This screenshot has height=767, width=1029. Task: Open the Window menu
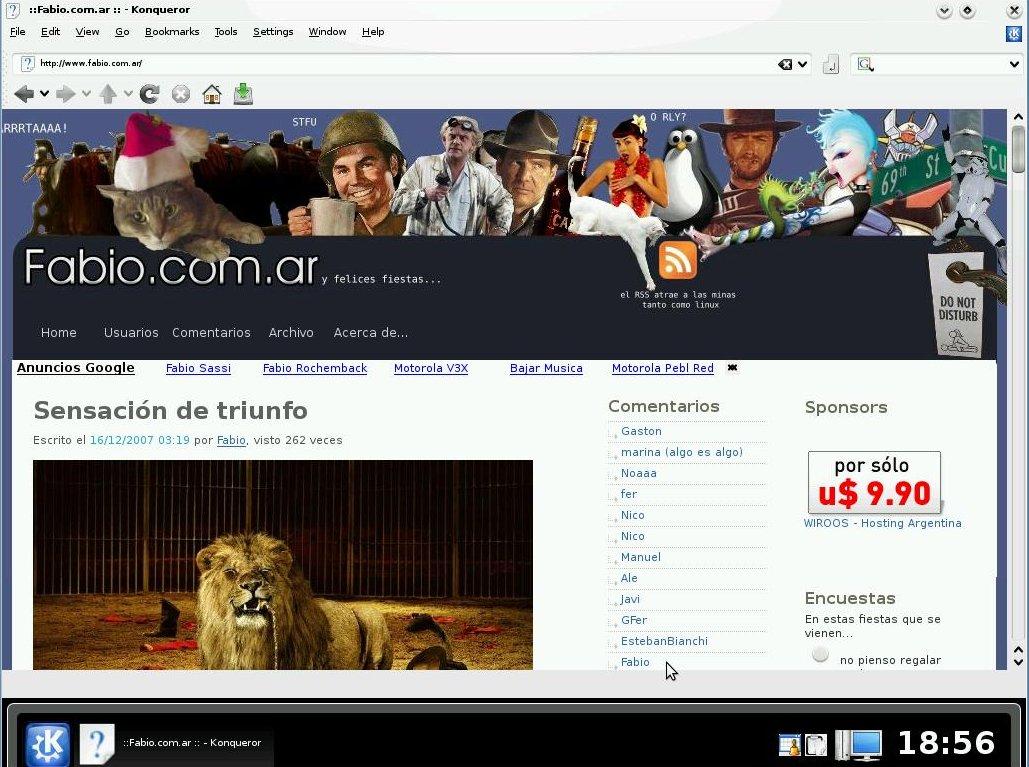327,31
